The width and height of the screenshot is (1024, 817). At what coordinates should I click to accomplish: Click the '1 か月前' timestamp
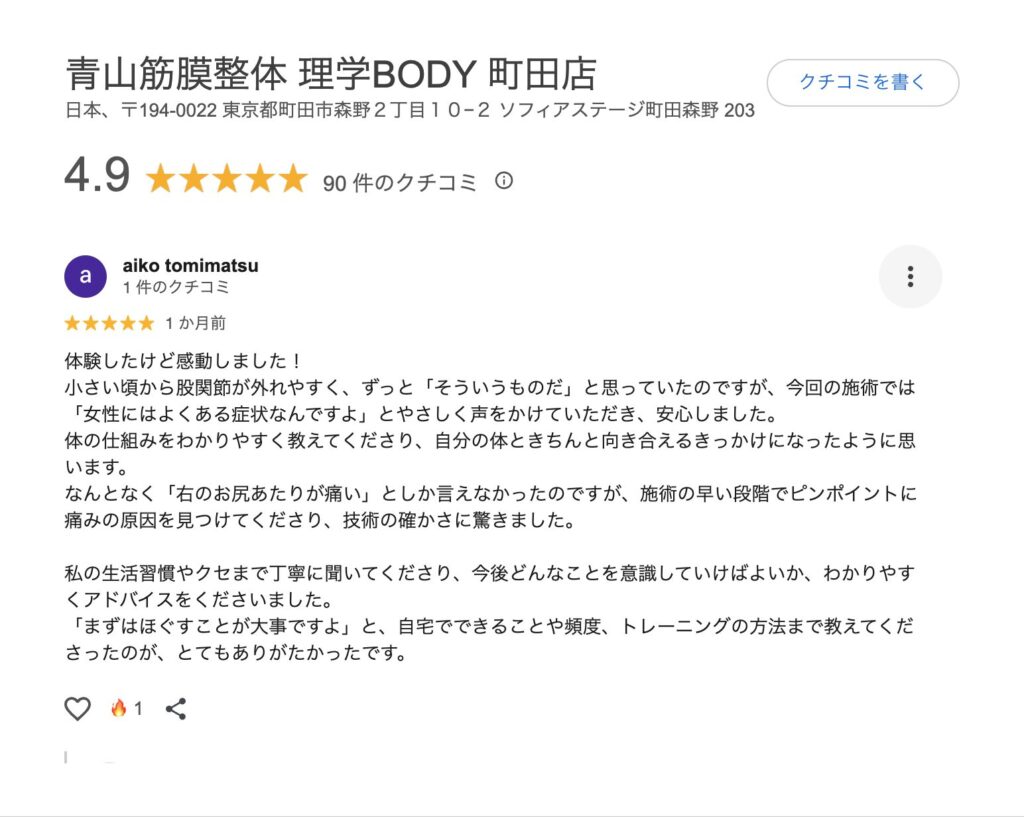pyautogui.click(x=195, y=323)
